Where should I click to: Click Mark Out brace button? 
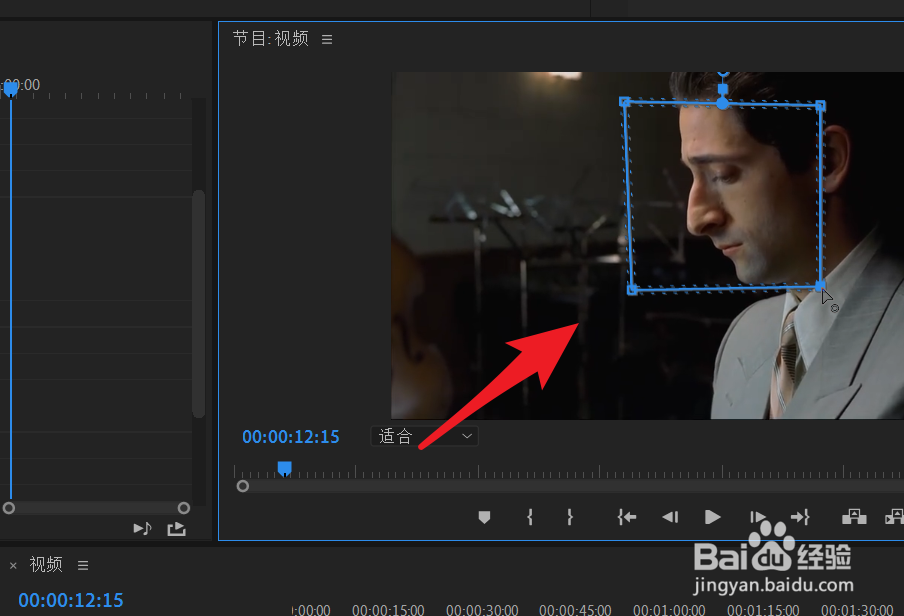coord(570,517)
